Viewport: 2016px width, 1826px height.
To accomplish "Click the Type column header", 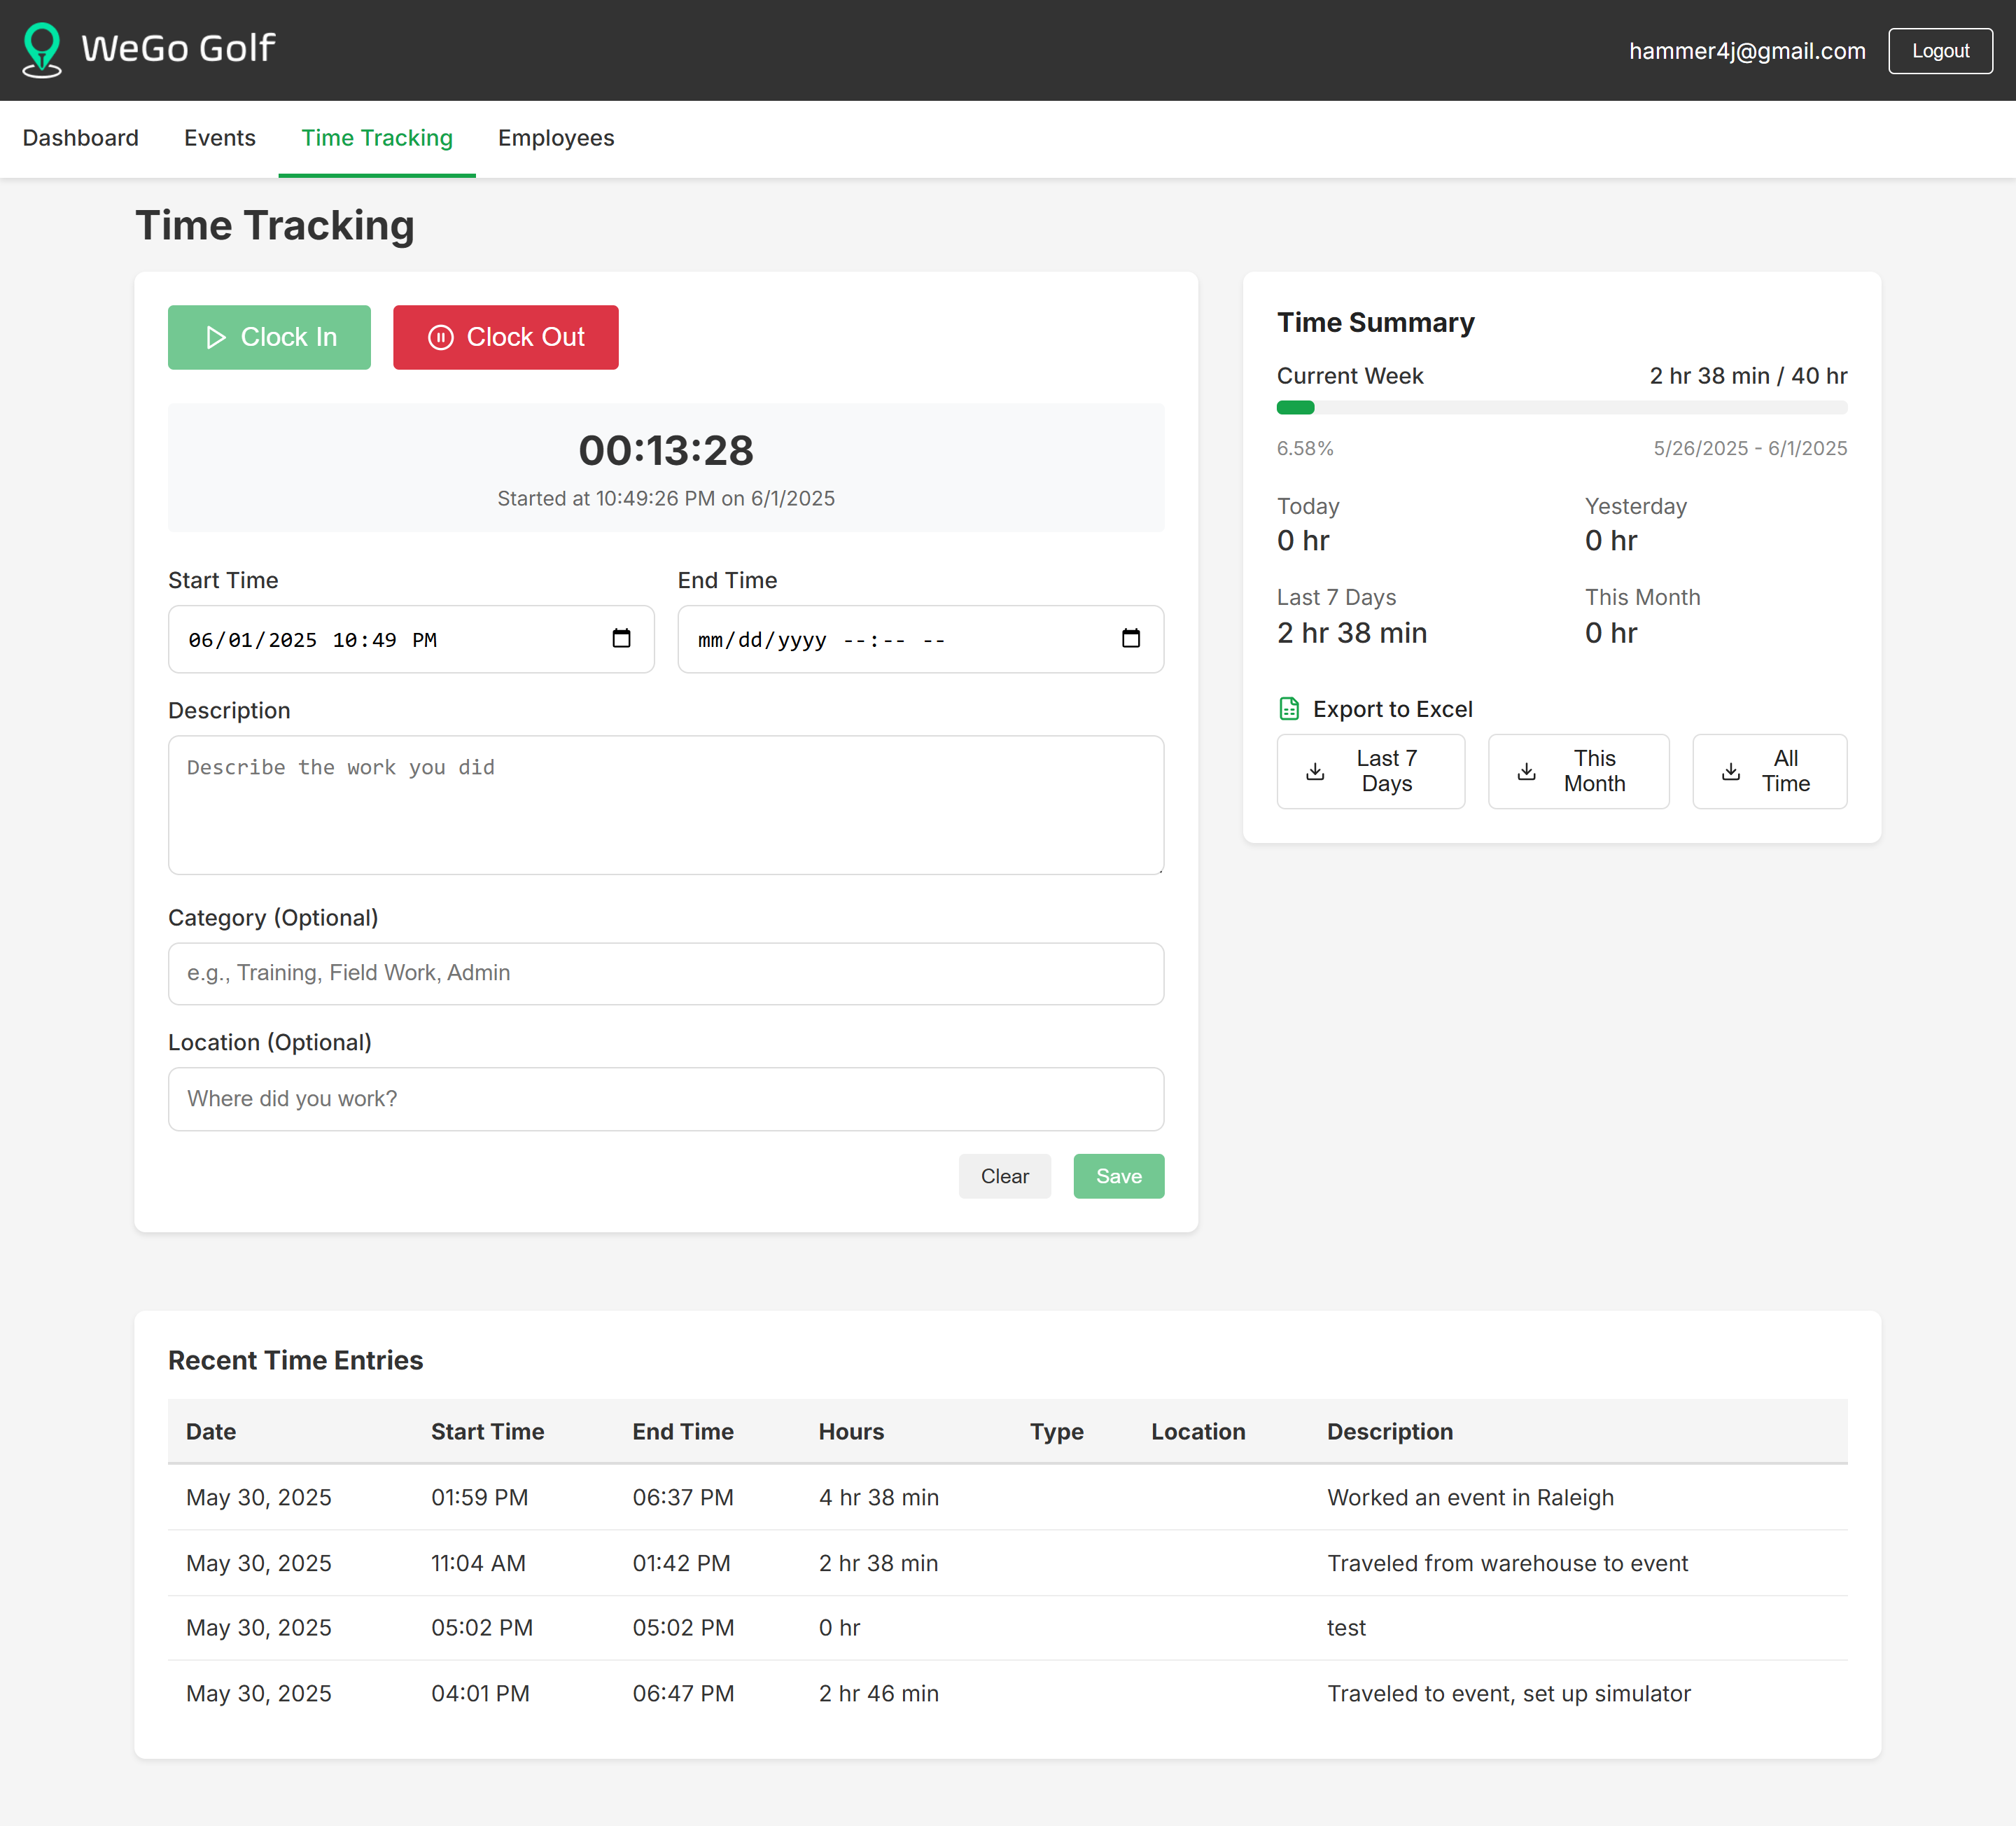I will [x=1056, y=1432].
